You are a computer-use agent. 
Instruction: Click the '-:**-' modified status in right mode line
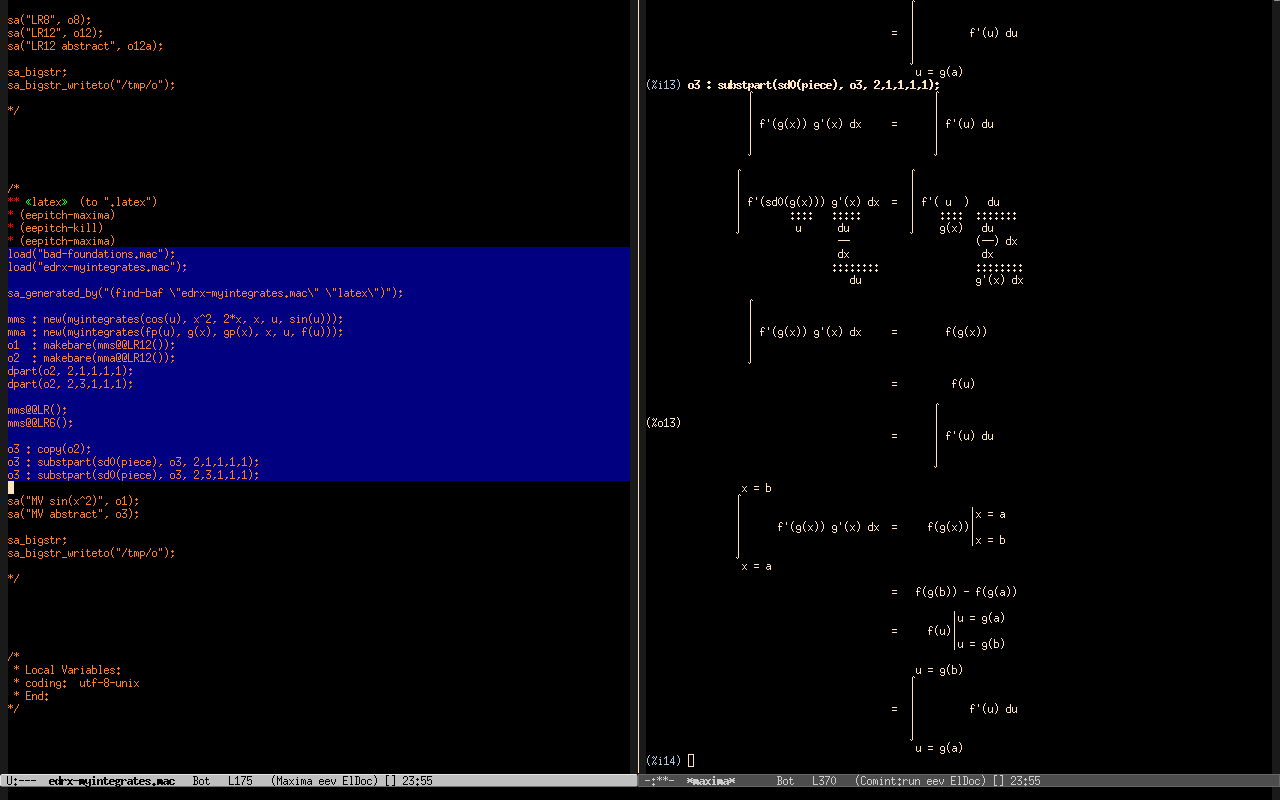[x=661, y=781]
